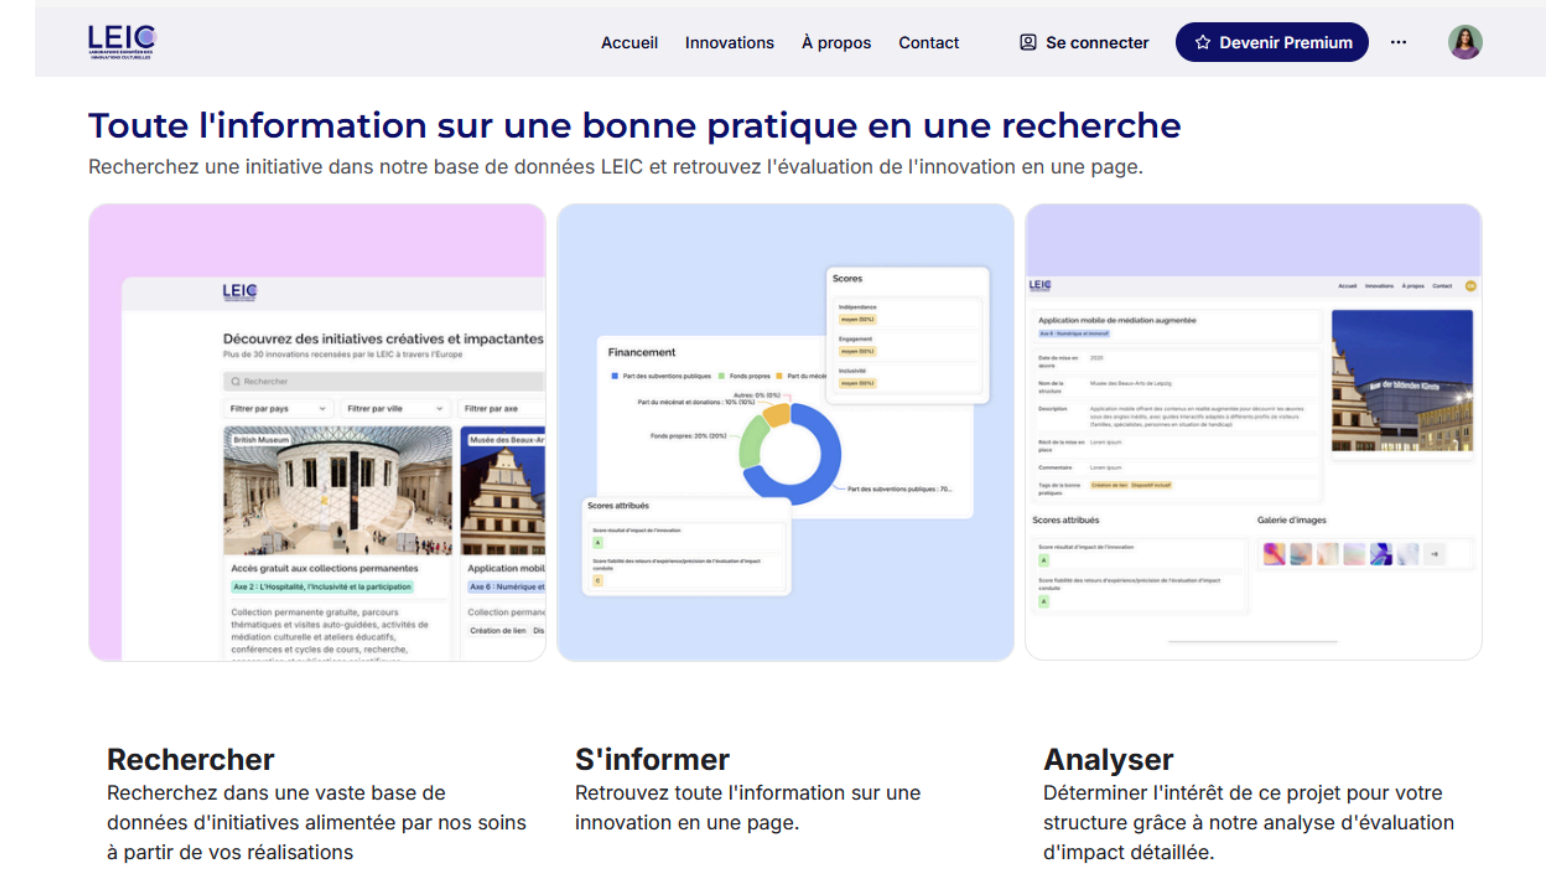Go to the Accueil nav item

629,42
